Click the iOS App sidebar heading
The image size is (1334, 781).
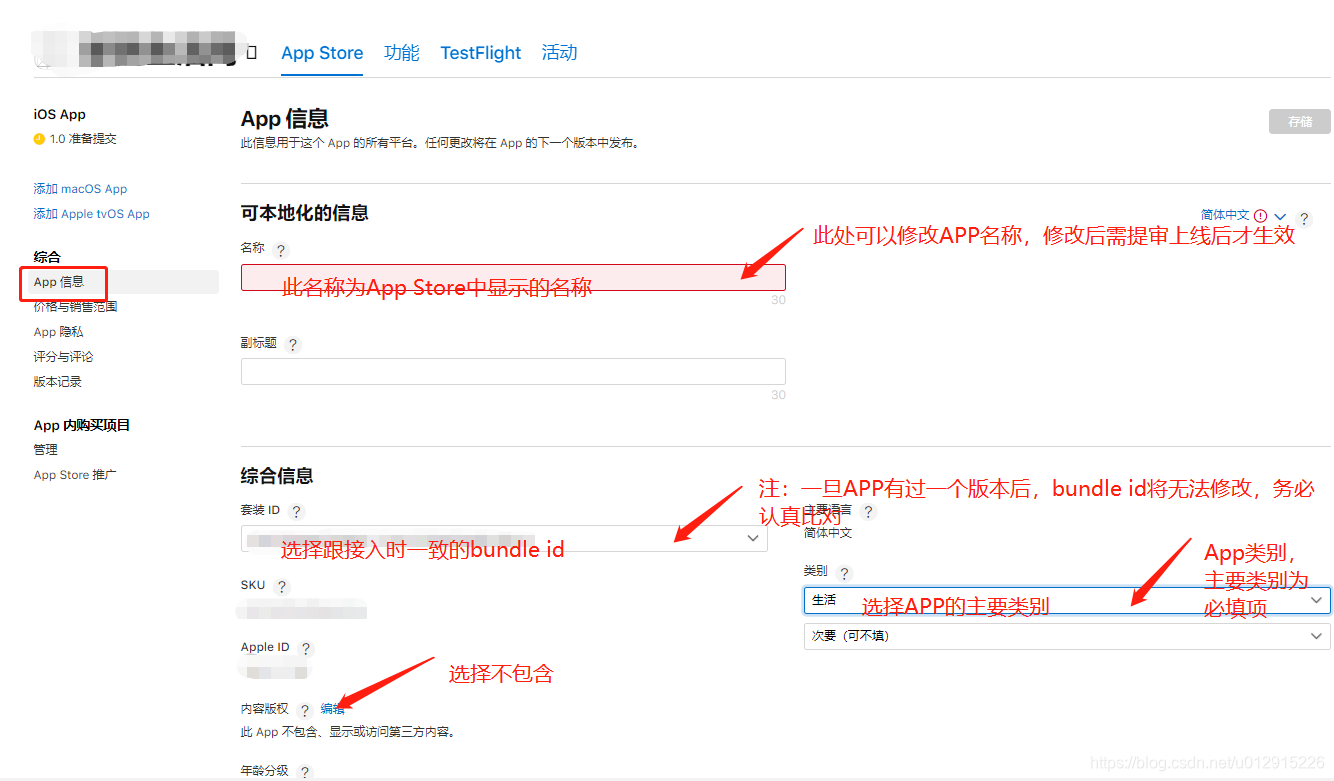point(60,115)
